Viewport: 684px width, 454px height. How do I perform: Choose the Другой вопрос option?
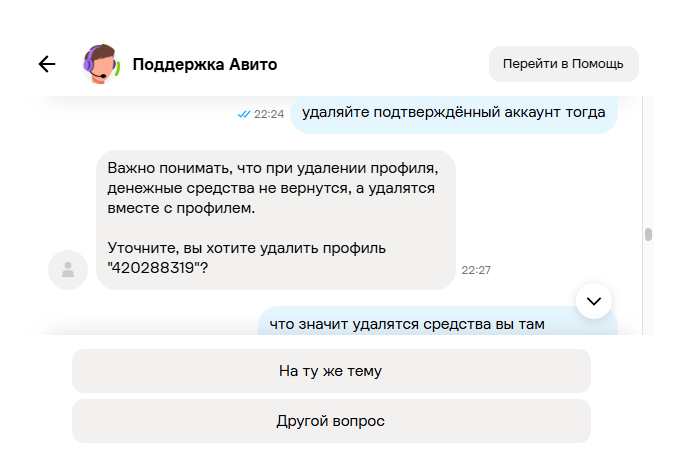point(332,421)
